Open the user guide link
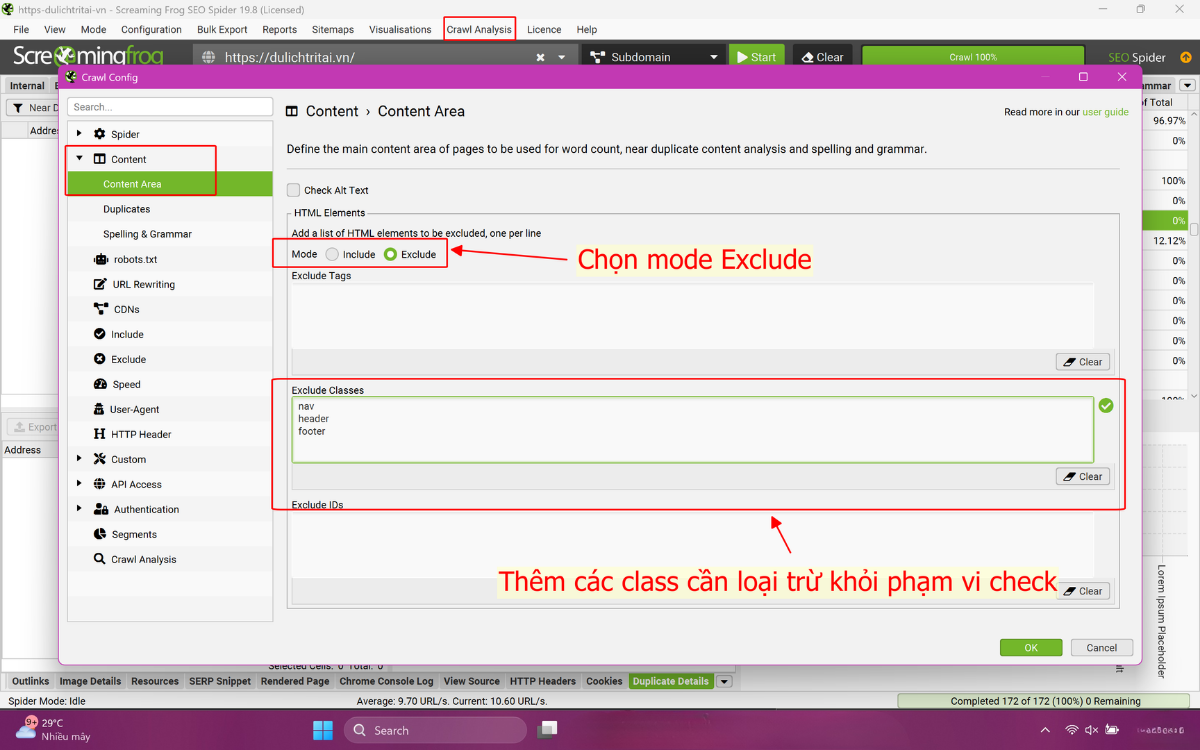The height and width of the screenshot is (750, 1200). 1105,112
